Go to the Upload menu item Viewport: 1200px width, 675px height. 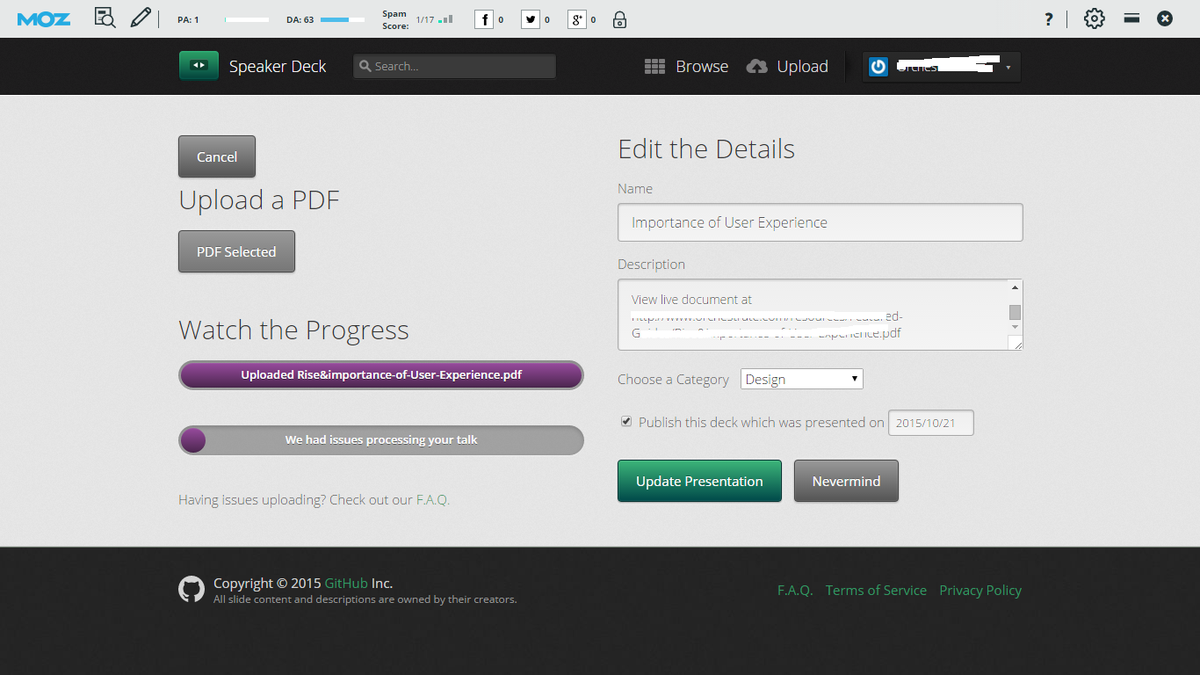(788, 66)
